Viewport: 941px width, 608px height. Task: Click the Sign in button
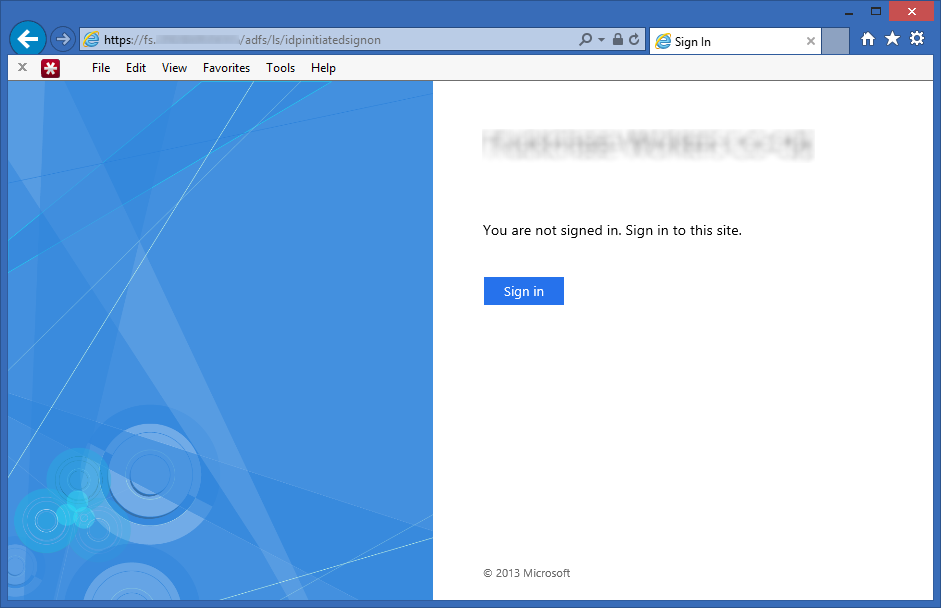point(523,291)
